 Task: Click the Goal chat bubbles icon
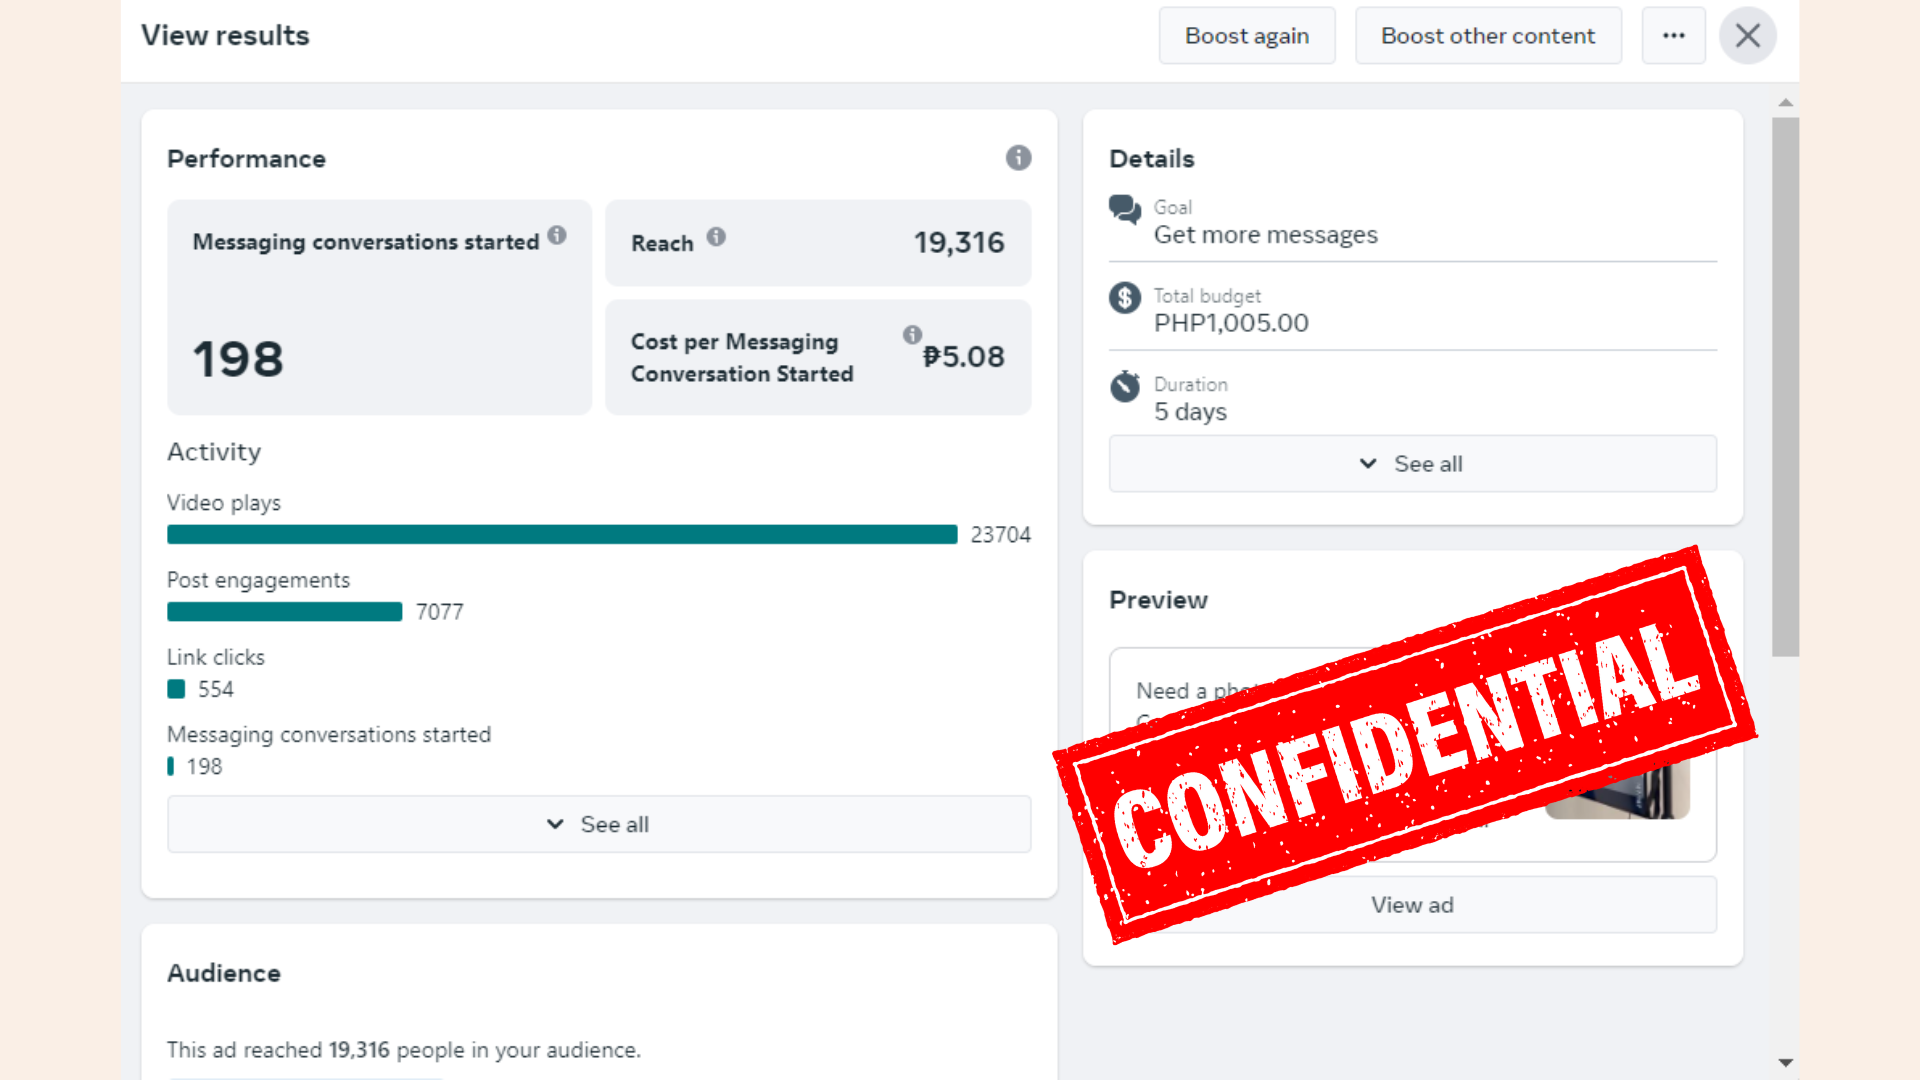point(1125,209)
